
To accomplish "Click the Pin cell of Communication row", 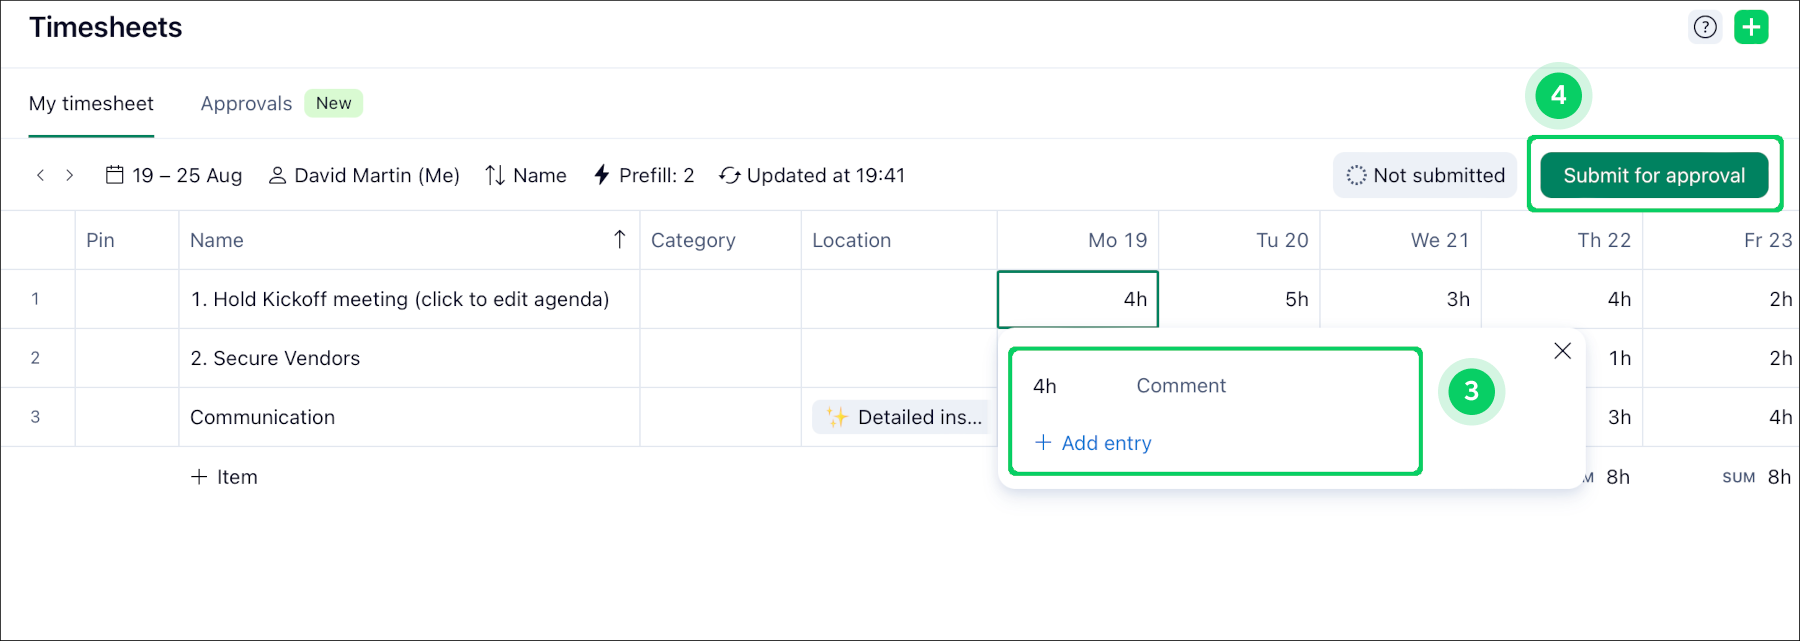I will (x=127, y=417).
